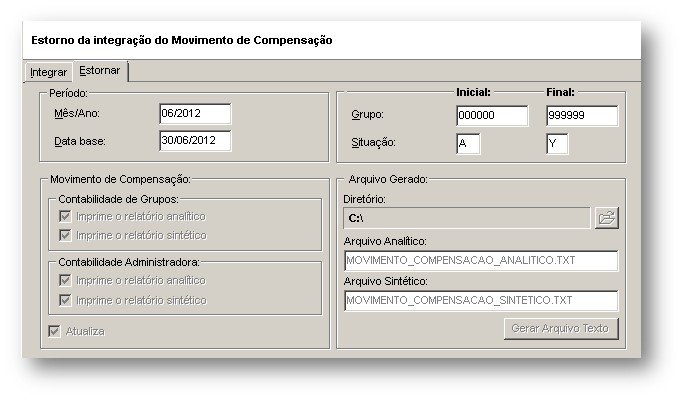The width and height of the screenshot is (683, 400).
Task: Click the Situação Inicial field
Action: [x=467, y=144]
